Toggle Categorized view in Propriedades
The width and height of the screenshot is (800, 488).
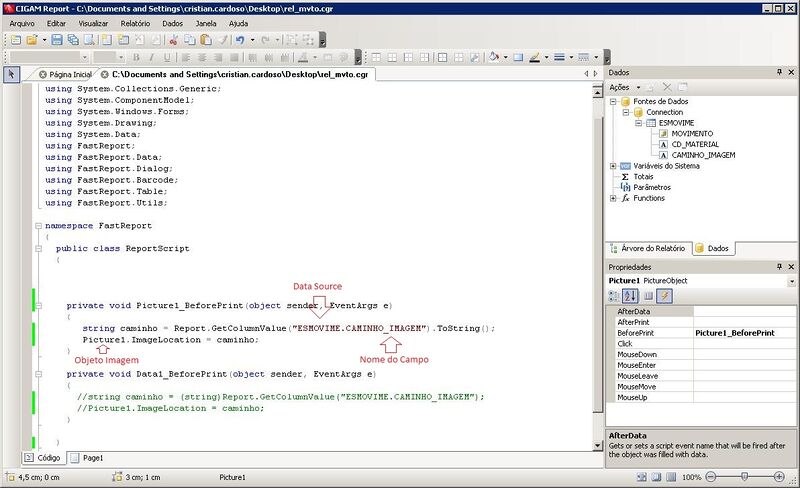pos(614,296)
